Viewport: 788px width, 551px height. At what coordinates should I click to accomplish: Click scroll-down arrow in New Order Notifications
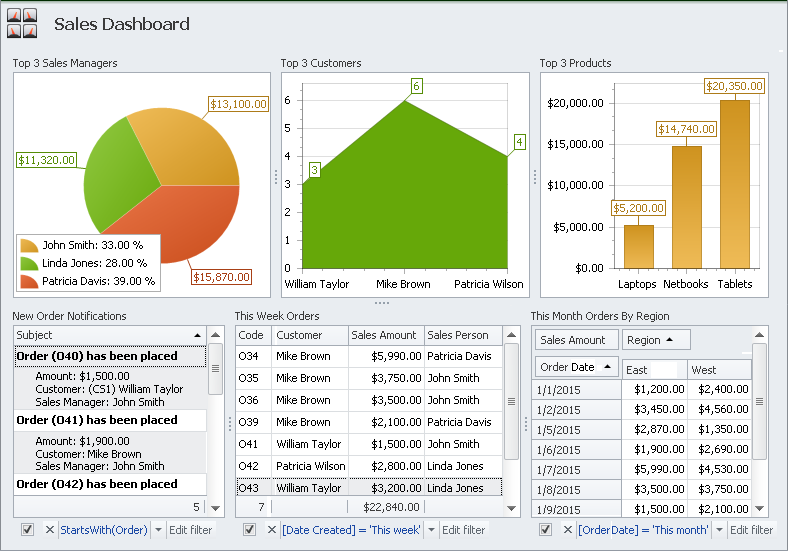[x=215, y=506]
